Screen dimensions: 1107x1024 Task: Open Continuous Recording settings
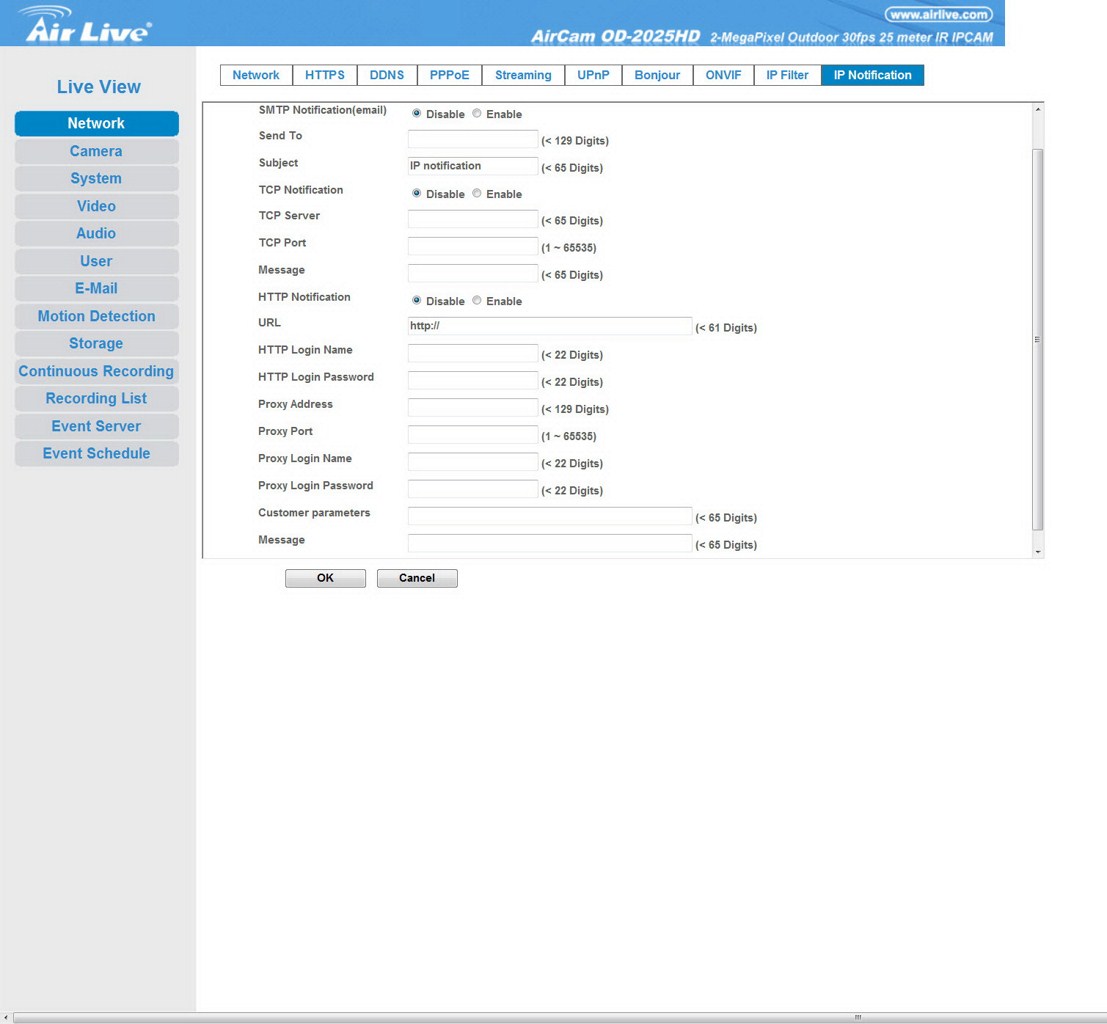[97, 371]
